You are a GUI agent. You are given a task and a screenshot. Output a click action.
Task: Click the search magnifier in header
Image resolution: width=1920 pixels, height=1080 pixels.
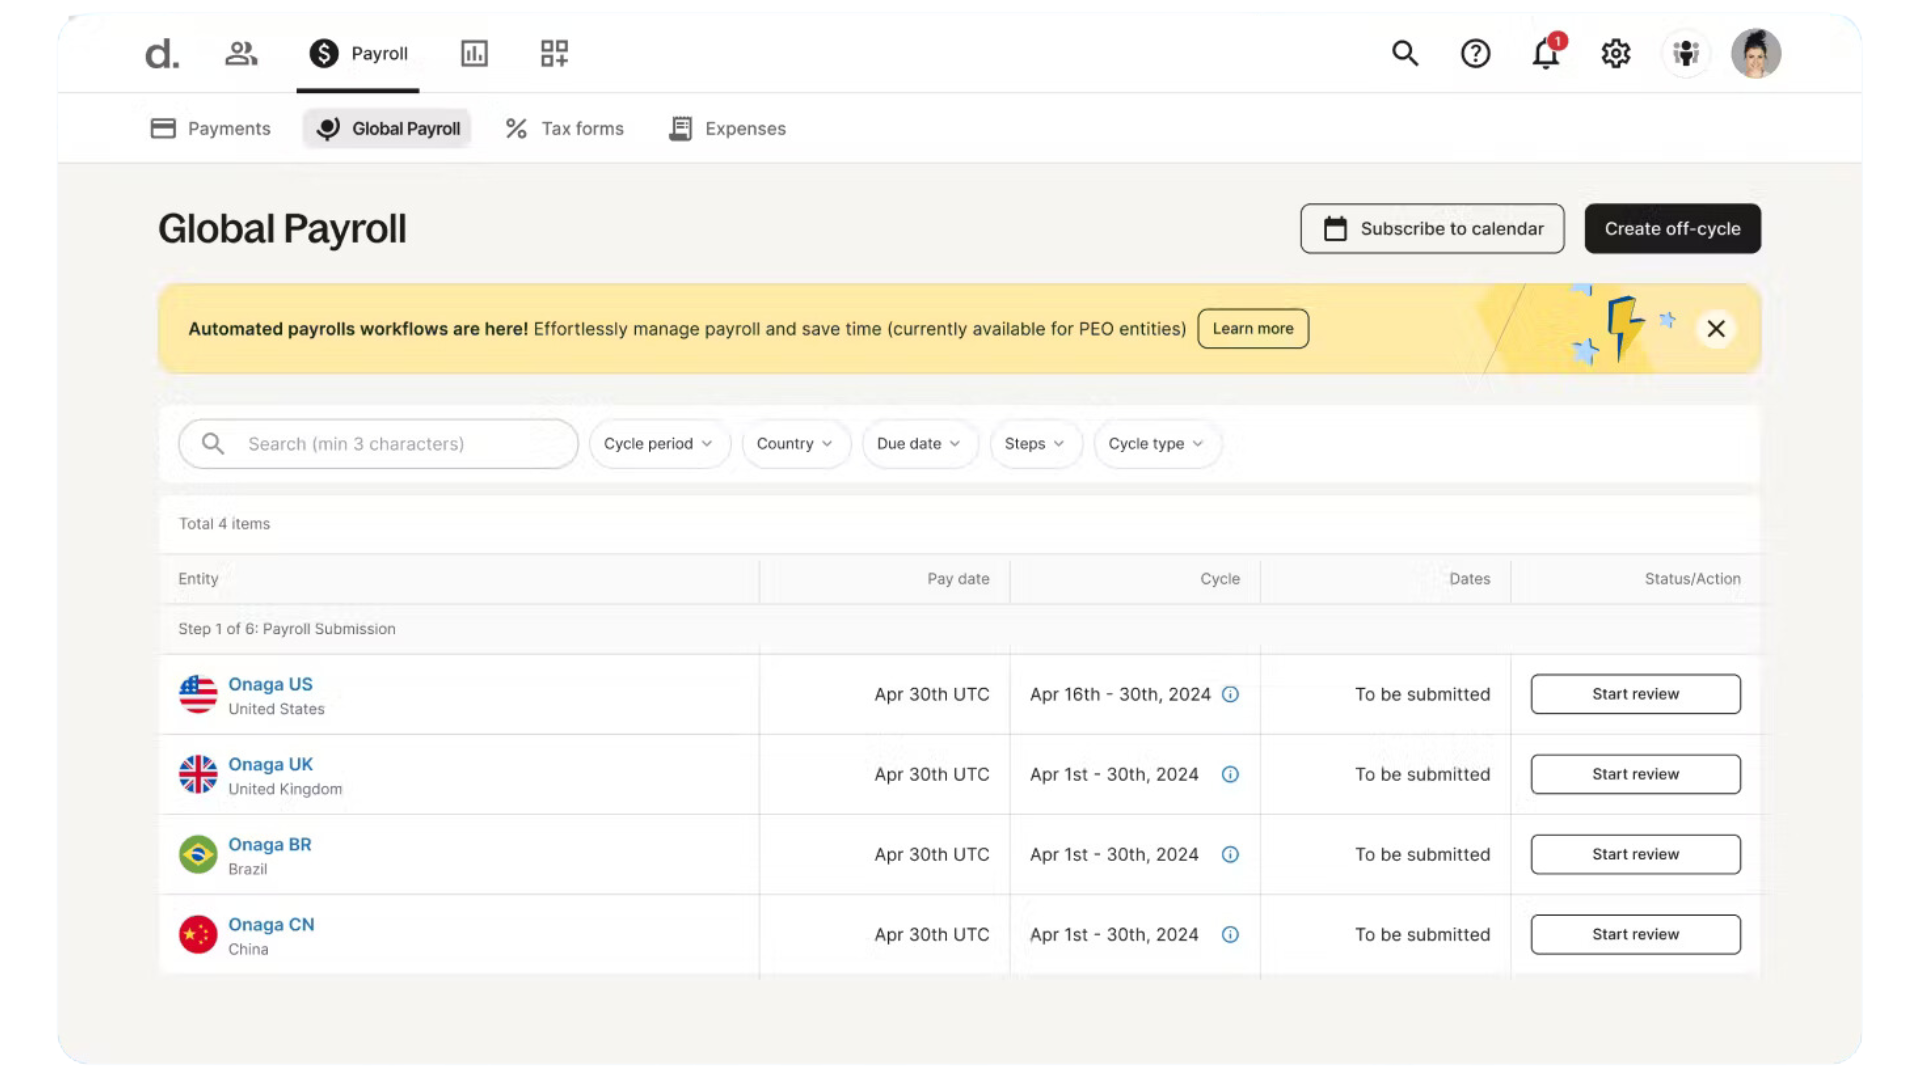click(x=1405, y=53)
